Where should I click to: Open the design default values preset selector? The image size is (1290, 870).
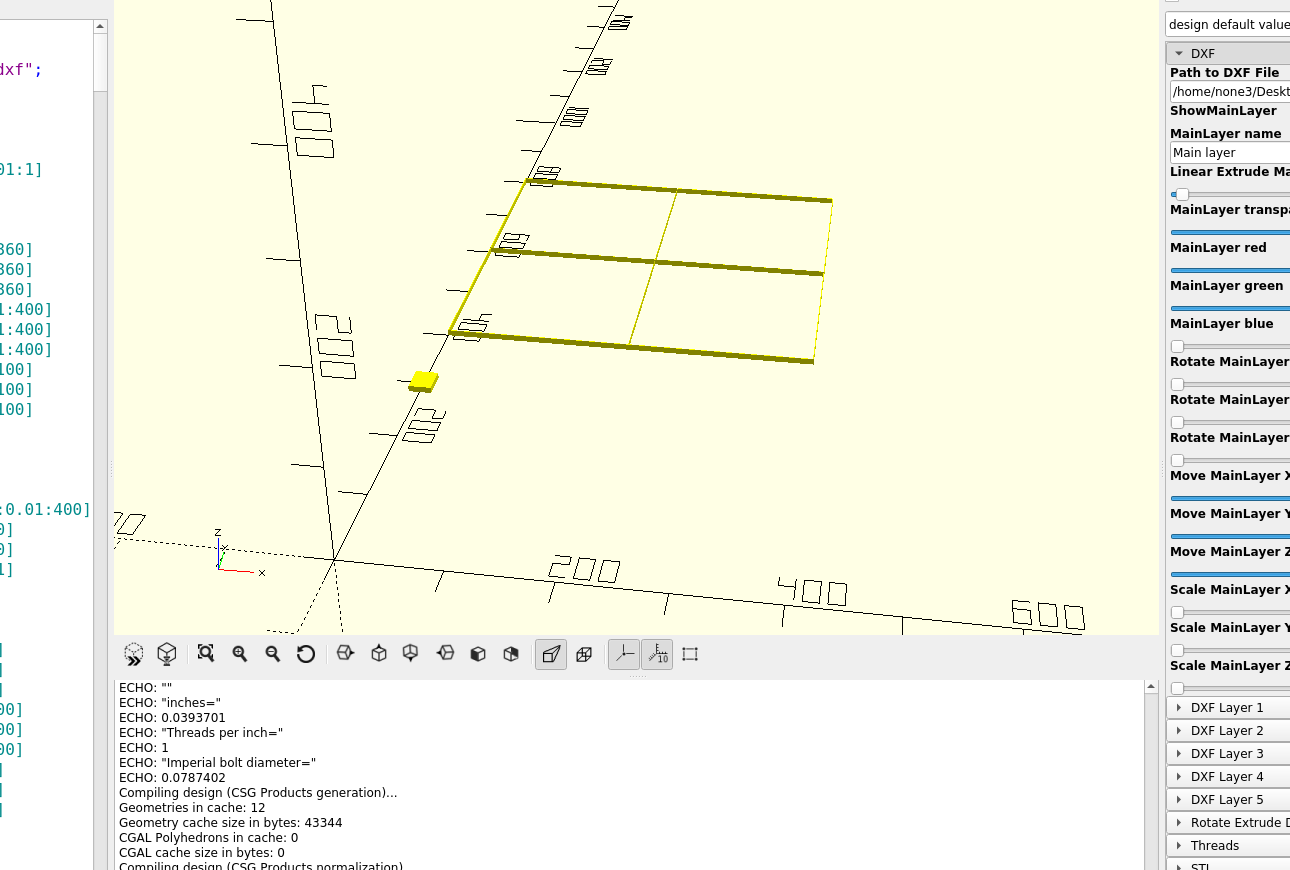[1228, 24]
